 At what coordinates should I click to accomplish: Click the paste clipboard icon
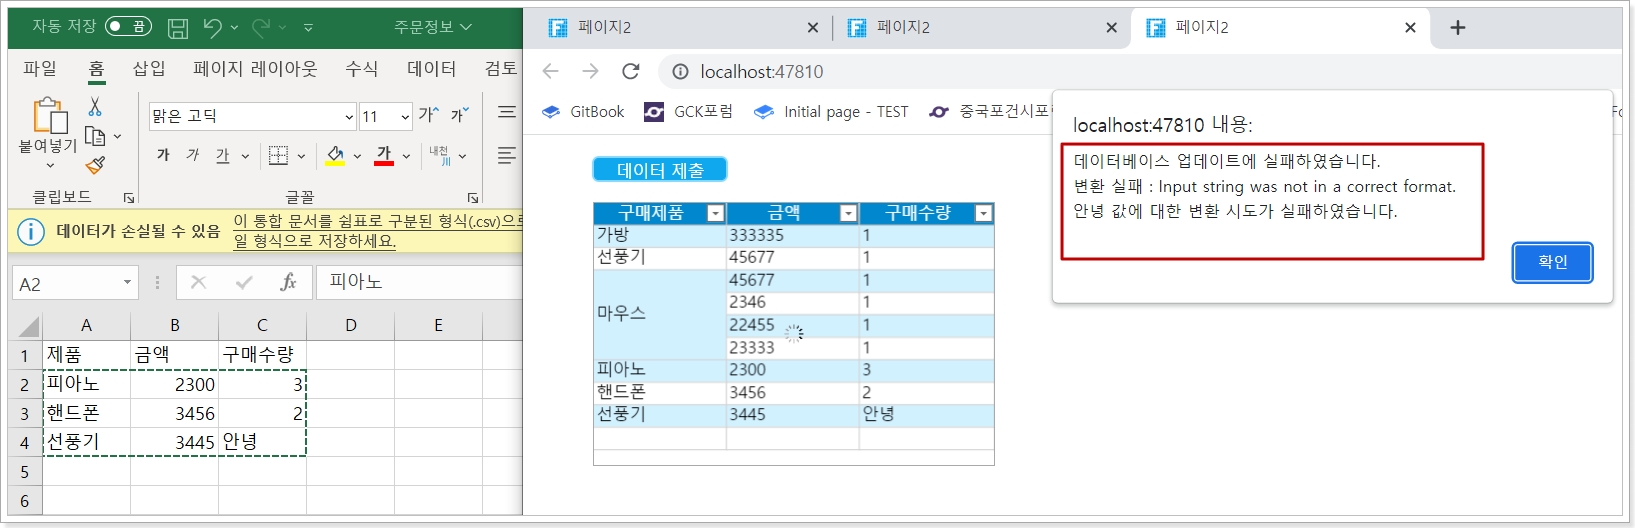[x=49, y=116]
